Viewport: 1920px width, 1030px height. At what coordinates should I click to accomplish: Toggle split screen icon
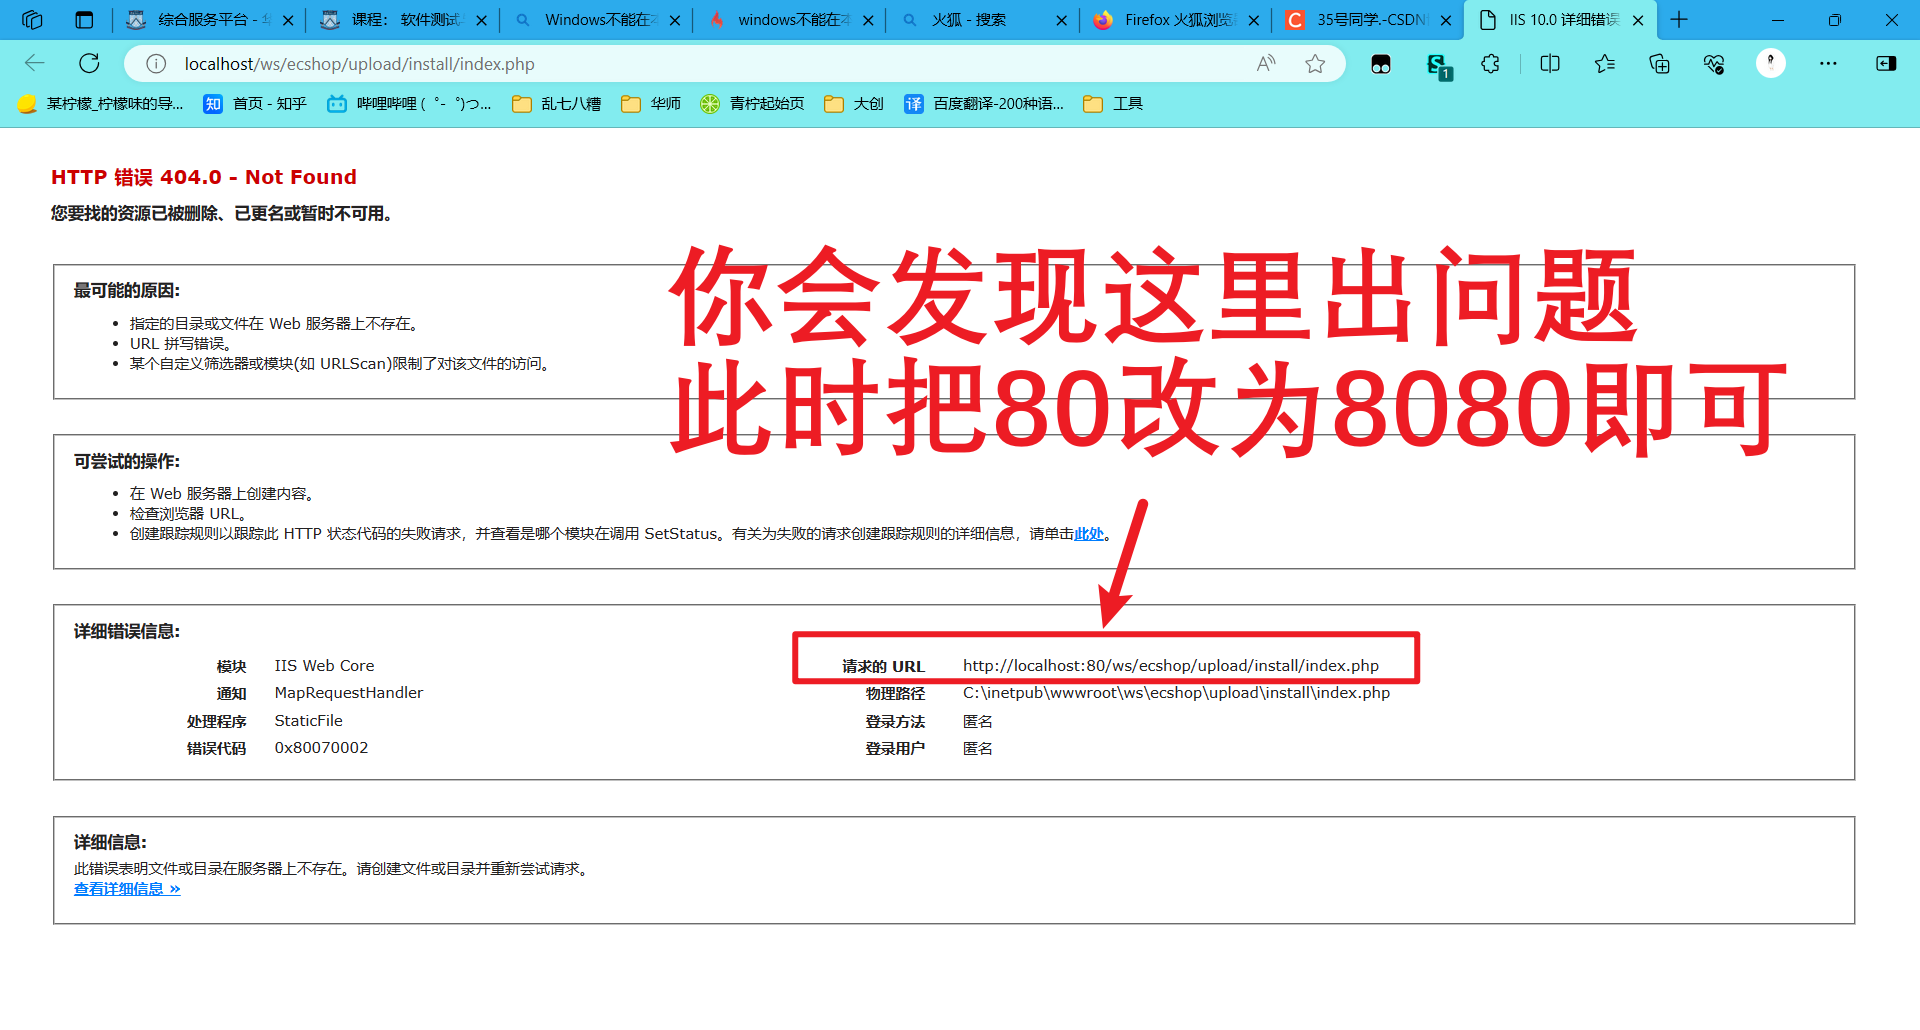coord(1550,64)
